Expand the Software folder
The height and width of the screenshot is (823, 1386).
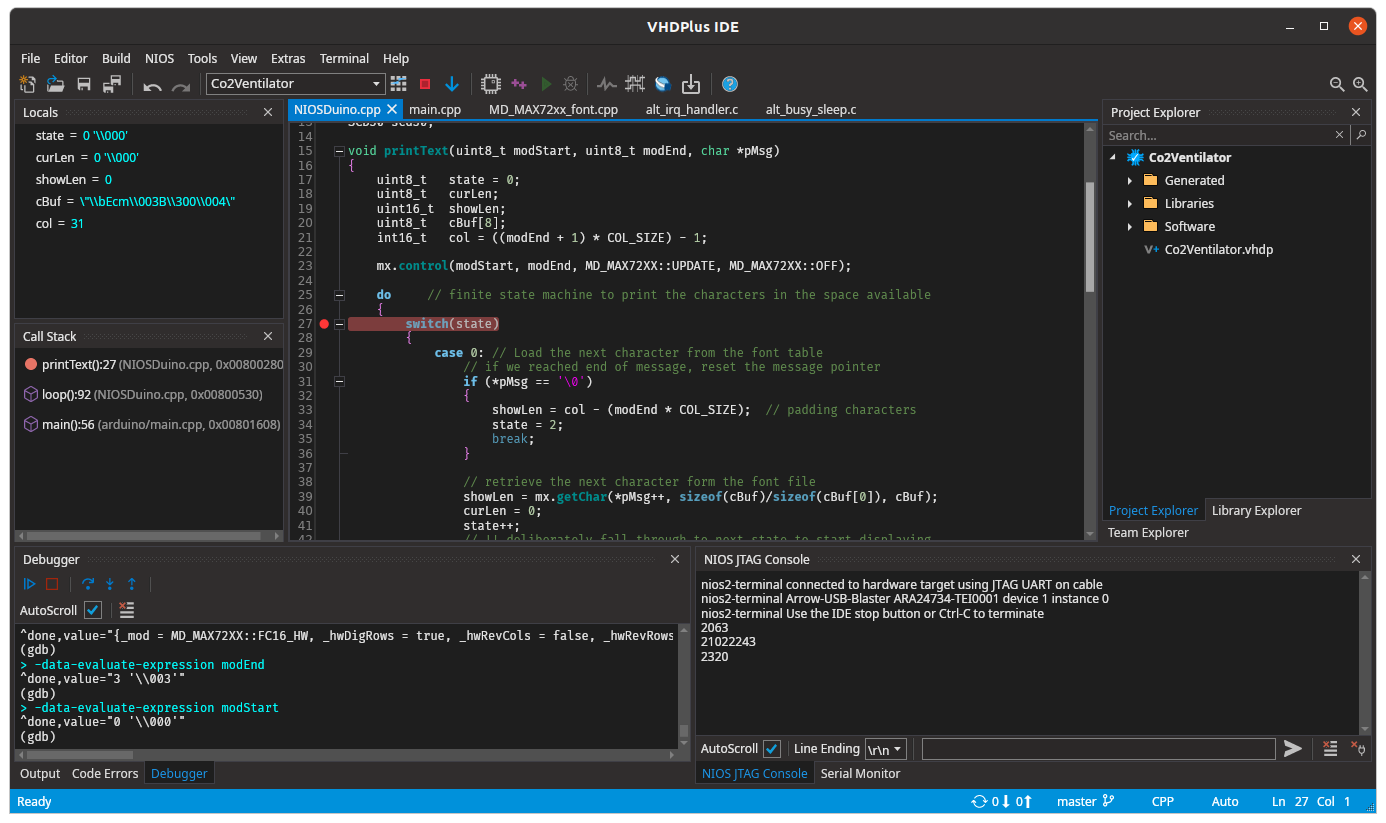point(1130,227)
